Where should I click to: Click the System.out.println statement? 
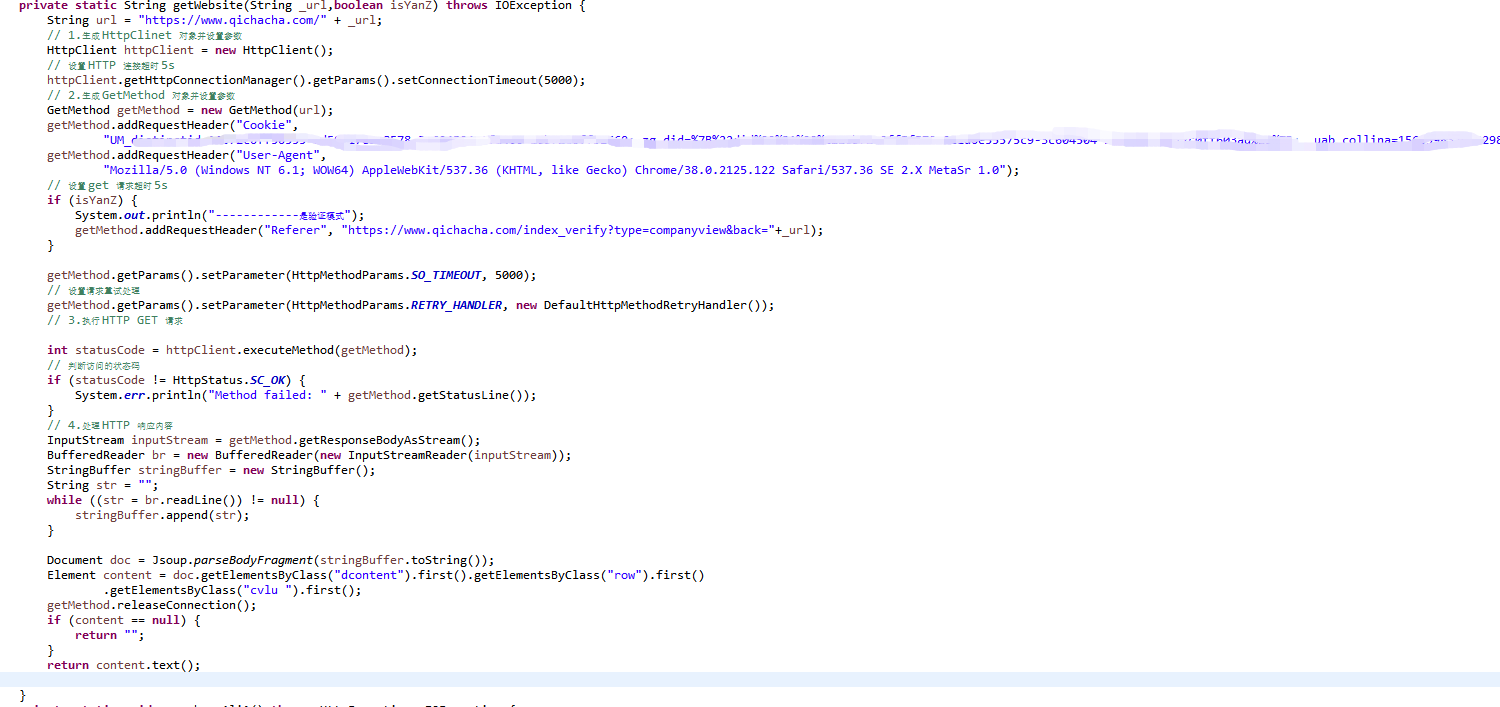[220, 215]
